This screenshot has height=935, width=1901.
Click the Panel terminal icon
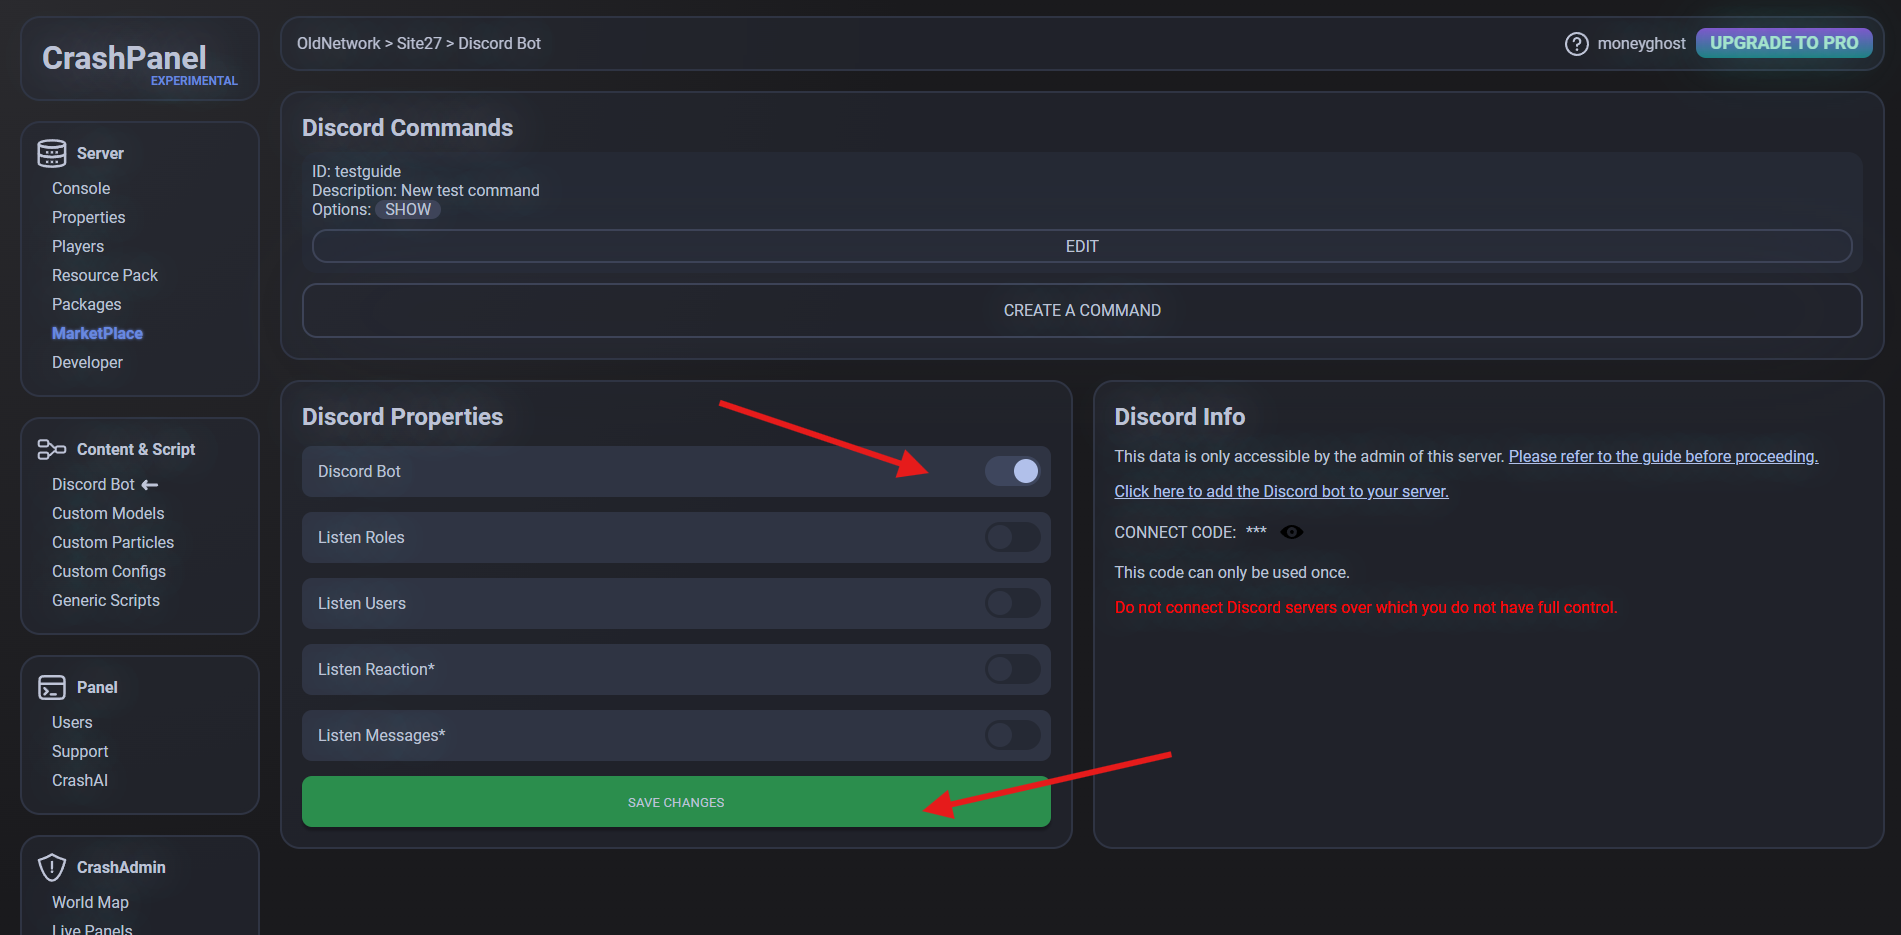coord(52,687)
